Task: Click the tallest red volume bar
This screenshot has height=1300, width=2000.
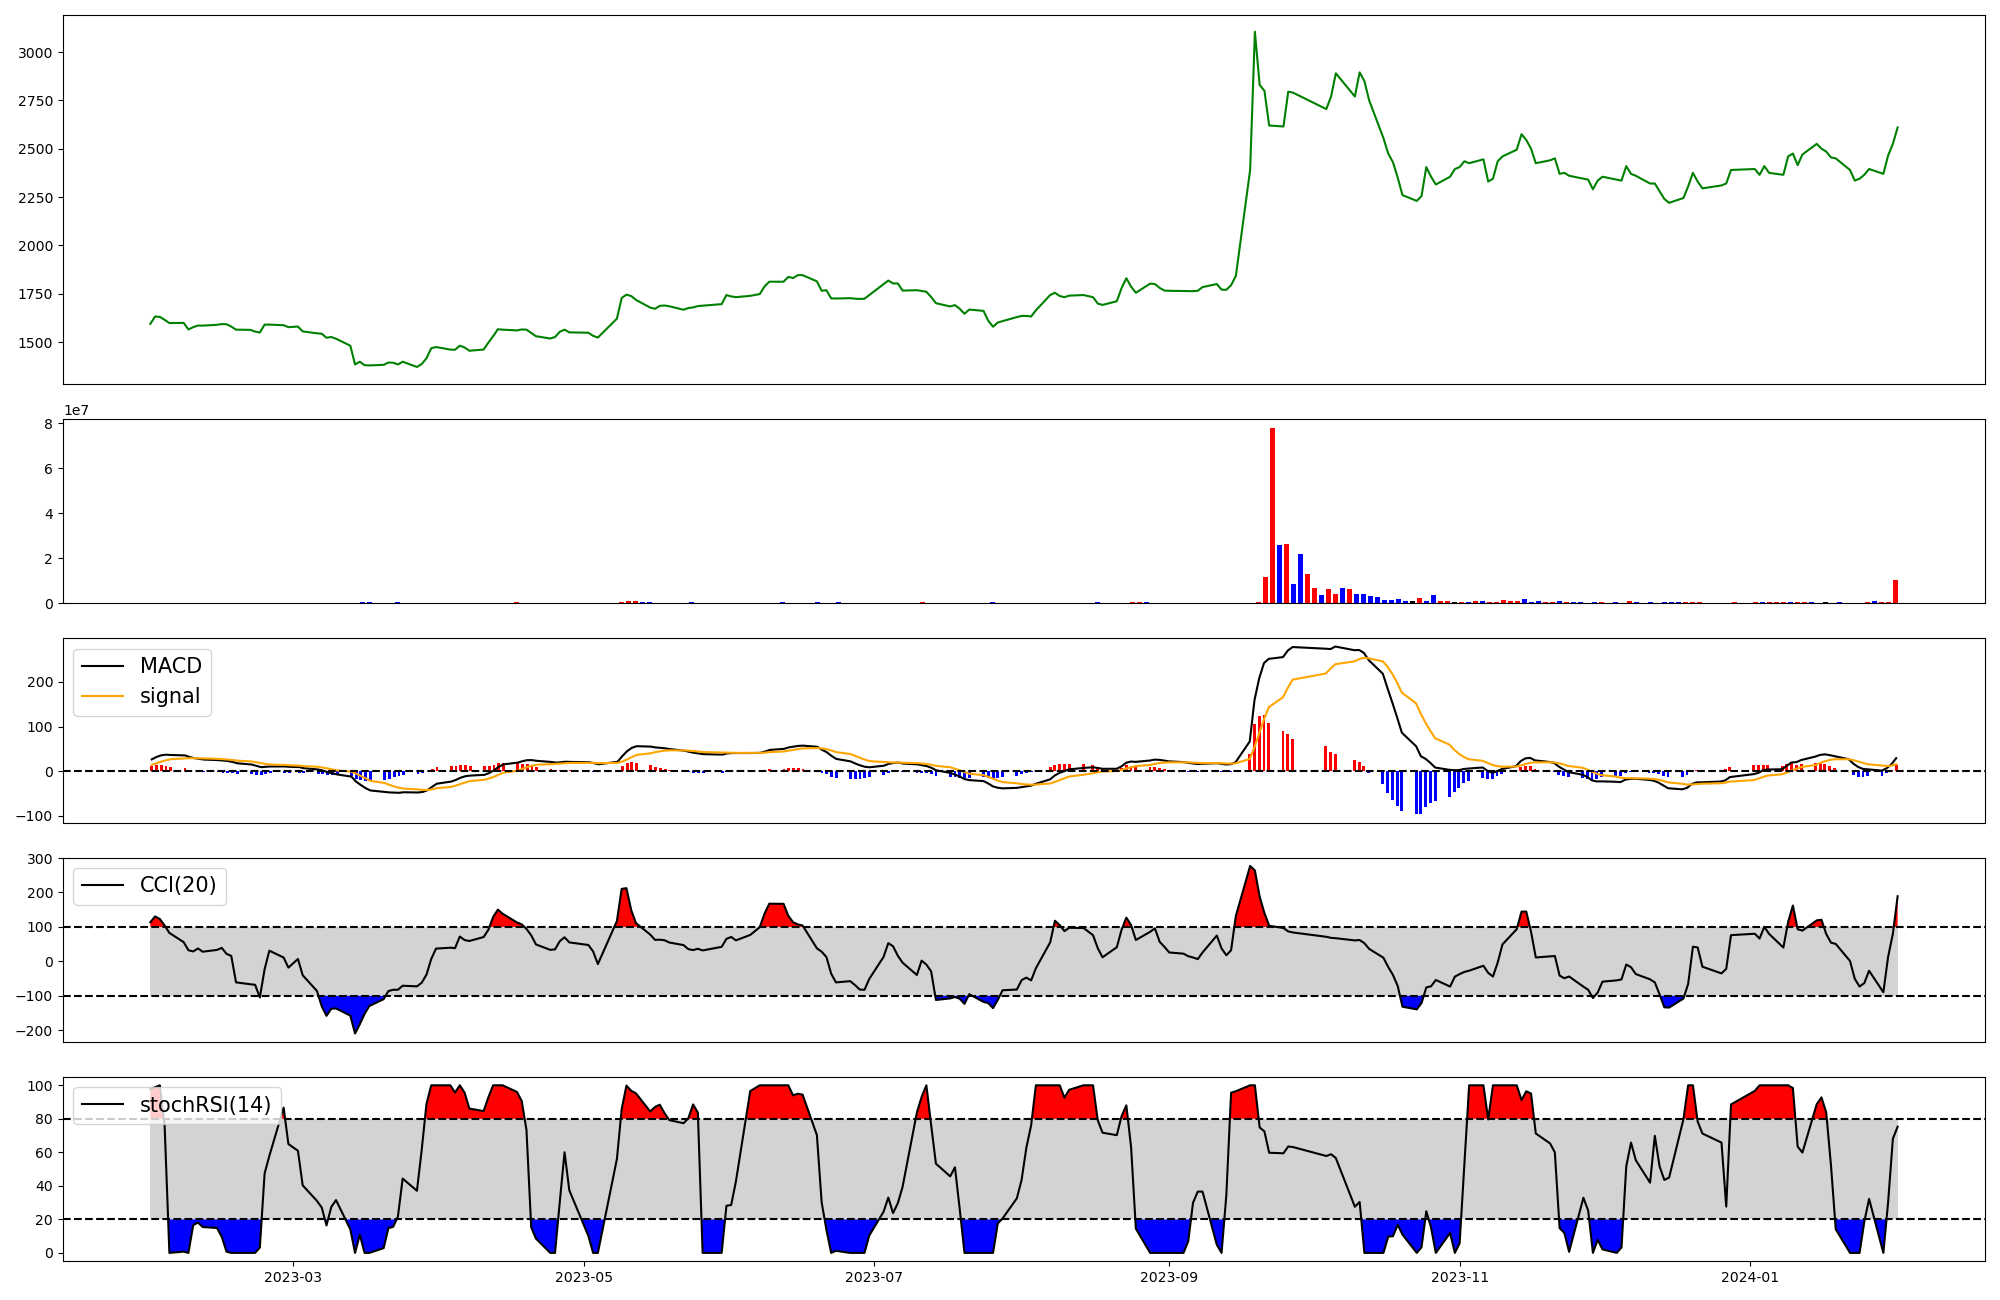Action: (x=1272, y=516)
